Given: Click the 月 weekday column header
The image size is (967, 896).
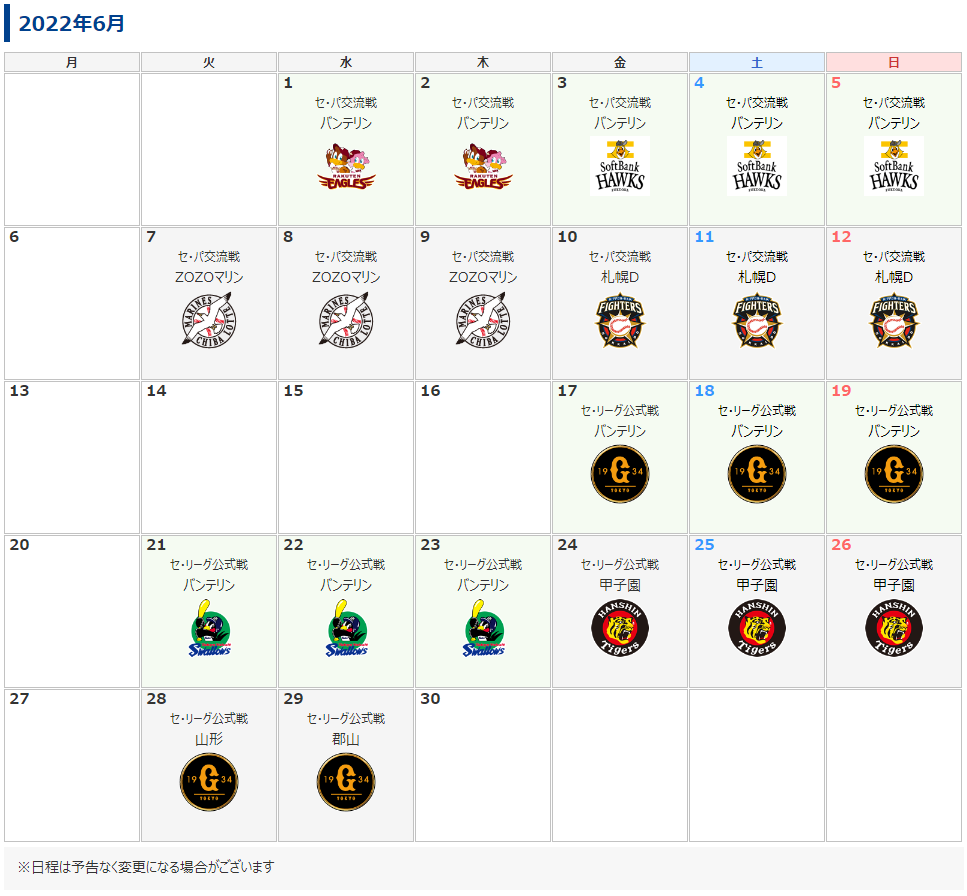Looking at the screenshot, I should pyautogui.click(x=72, y=62).
